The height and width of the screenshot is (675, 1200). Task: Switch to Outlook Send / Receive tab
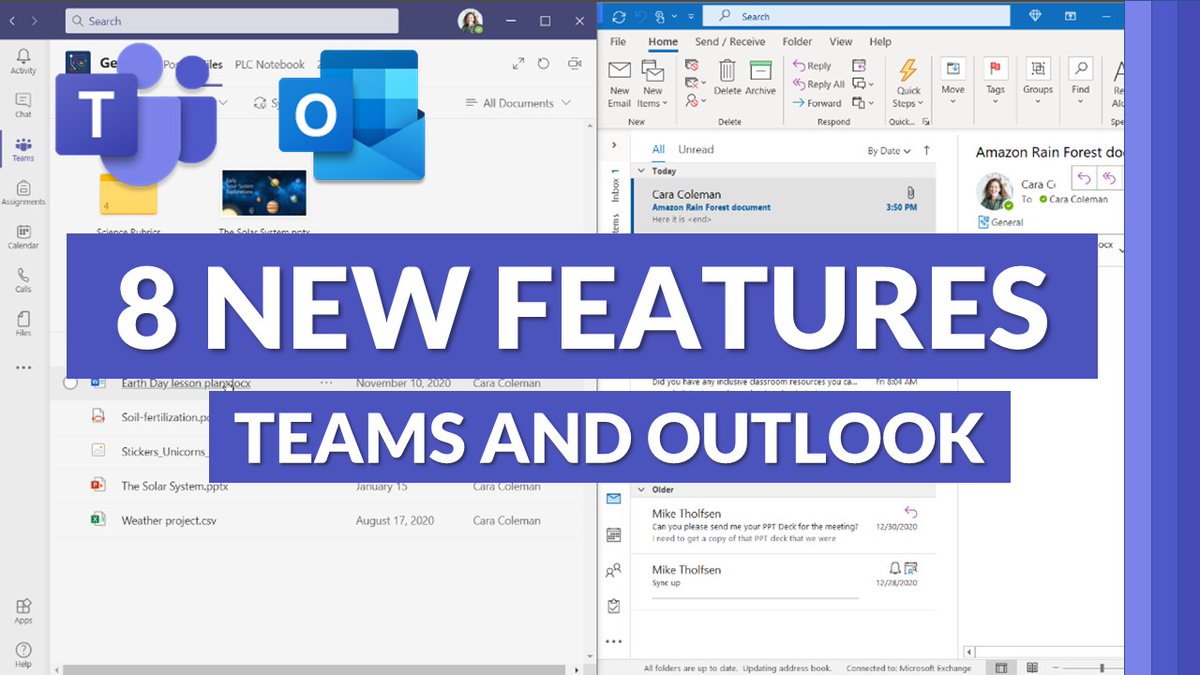(x=730, y=42)
